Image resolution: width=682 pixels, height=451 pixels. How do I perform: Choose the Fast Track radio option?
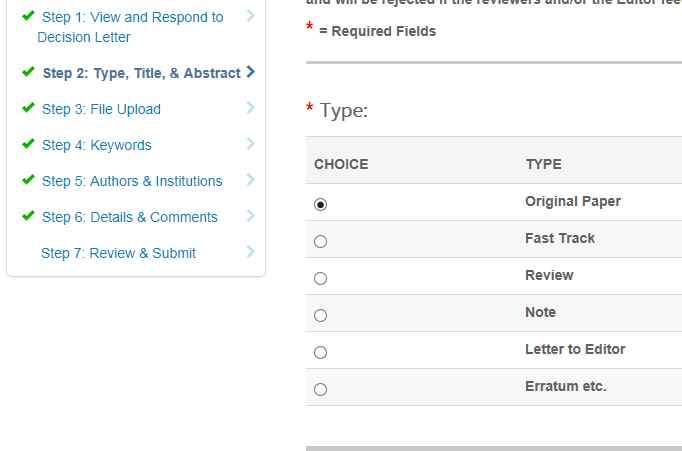click(320, 241)
